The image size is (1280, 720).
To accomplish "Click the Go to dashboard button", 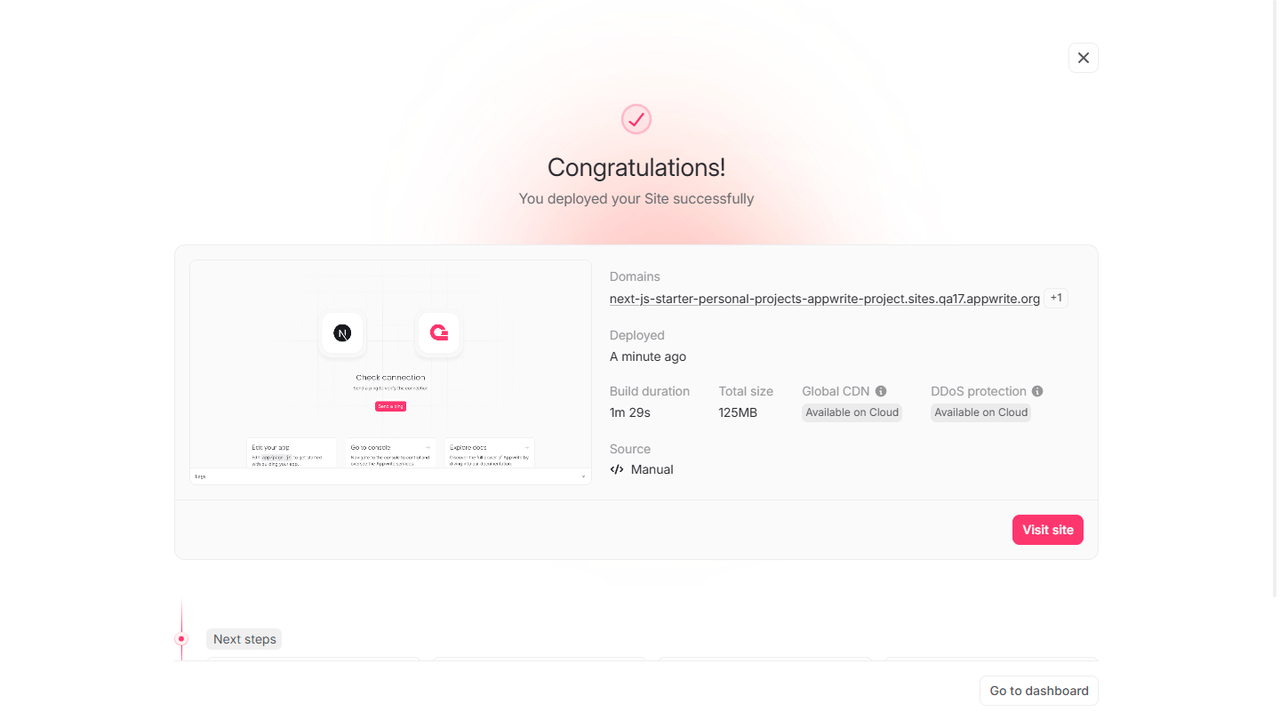I will coord(1038,690).
